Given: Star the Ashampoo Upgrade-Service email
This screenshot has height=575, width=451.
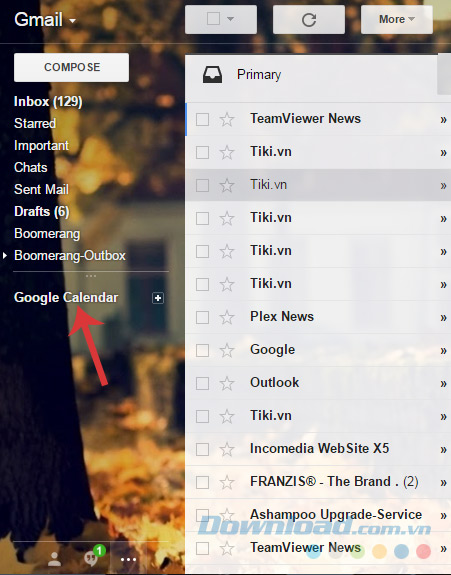Looking at the screenshot, I should click(227, 515).
